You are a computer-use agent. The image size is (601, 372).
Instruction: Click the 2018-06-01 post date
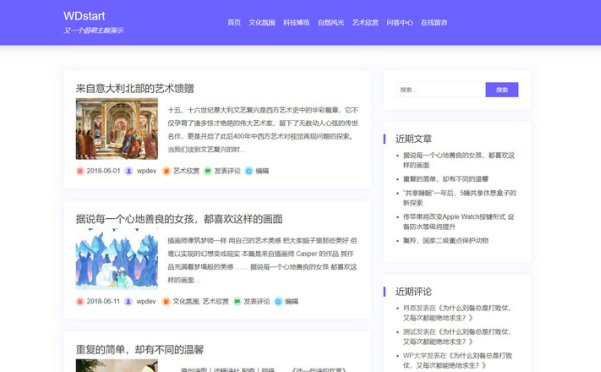coord(103,171)
